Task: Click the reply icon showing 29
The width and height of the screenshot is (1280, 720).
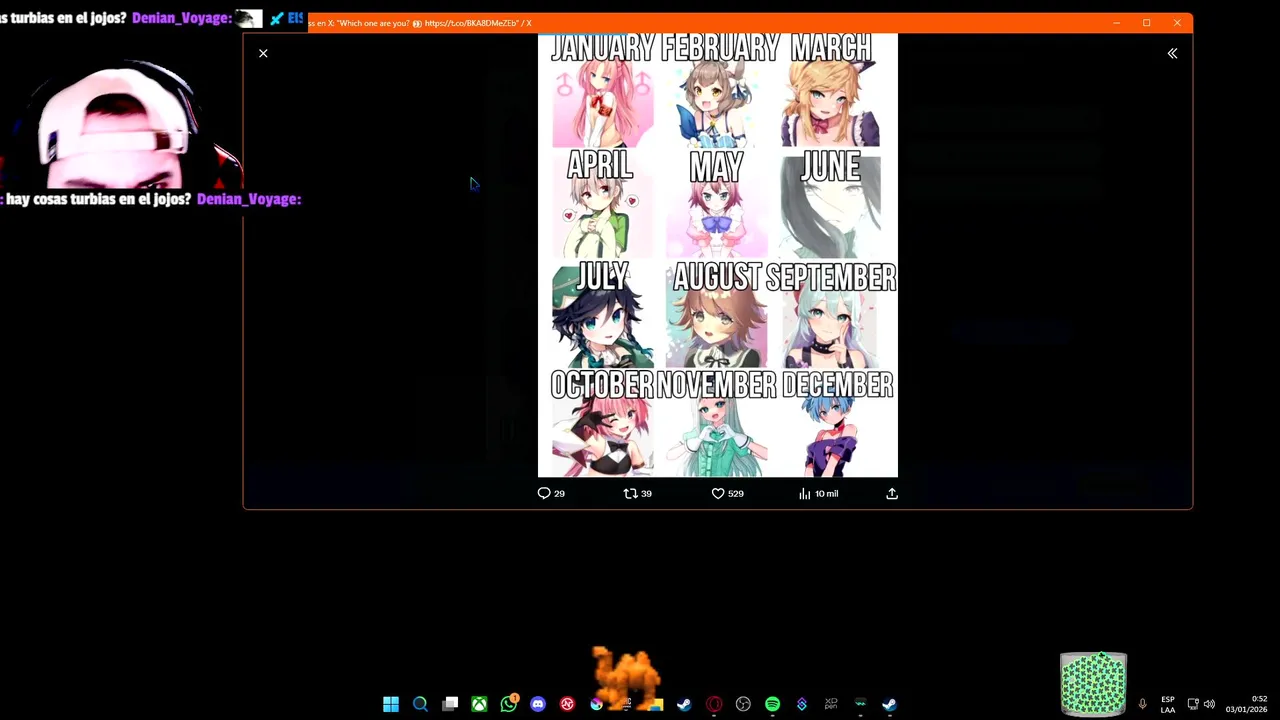Action: click(x=551, y=493)
